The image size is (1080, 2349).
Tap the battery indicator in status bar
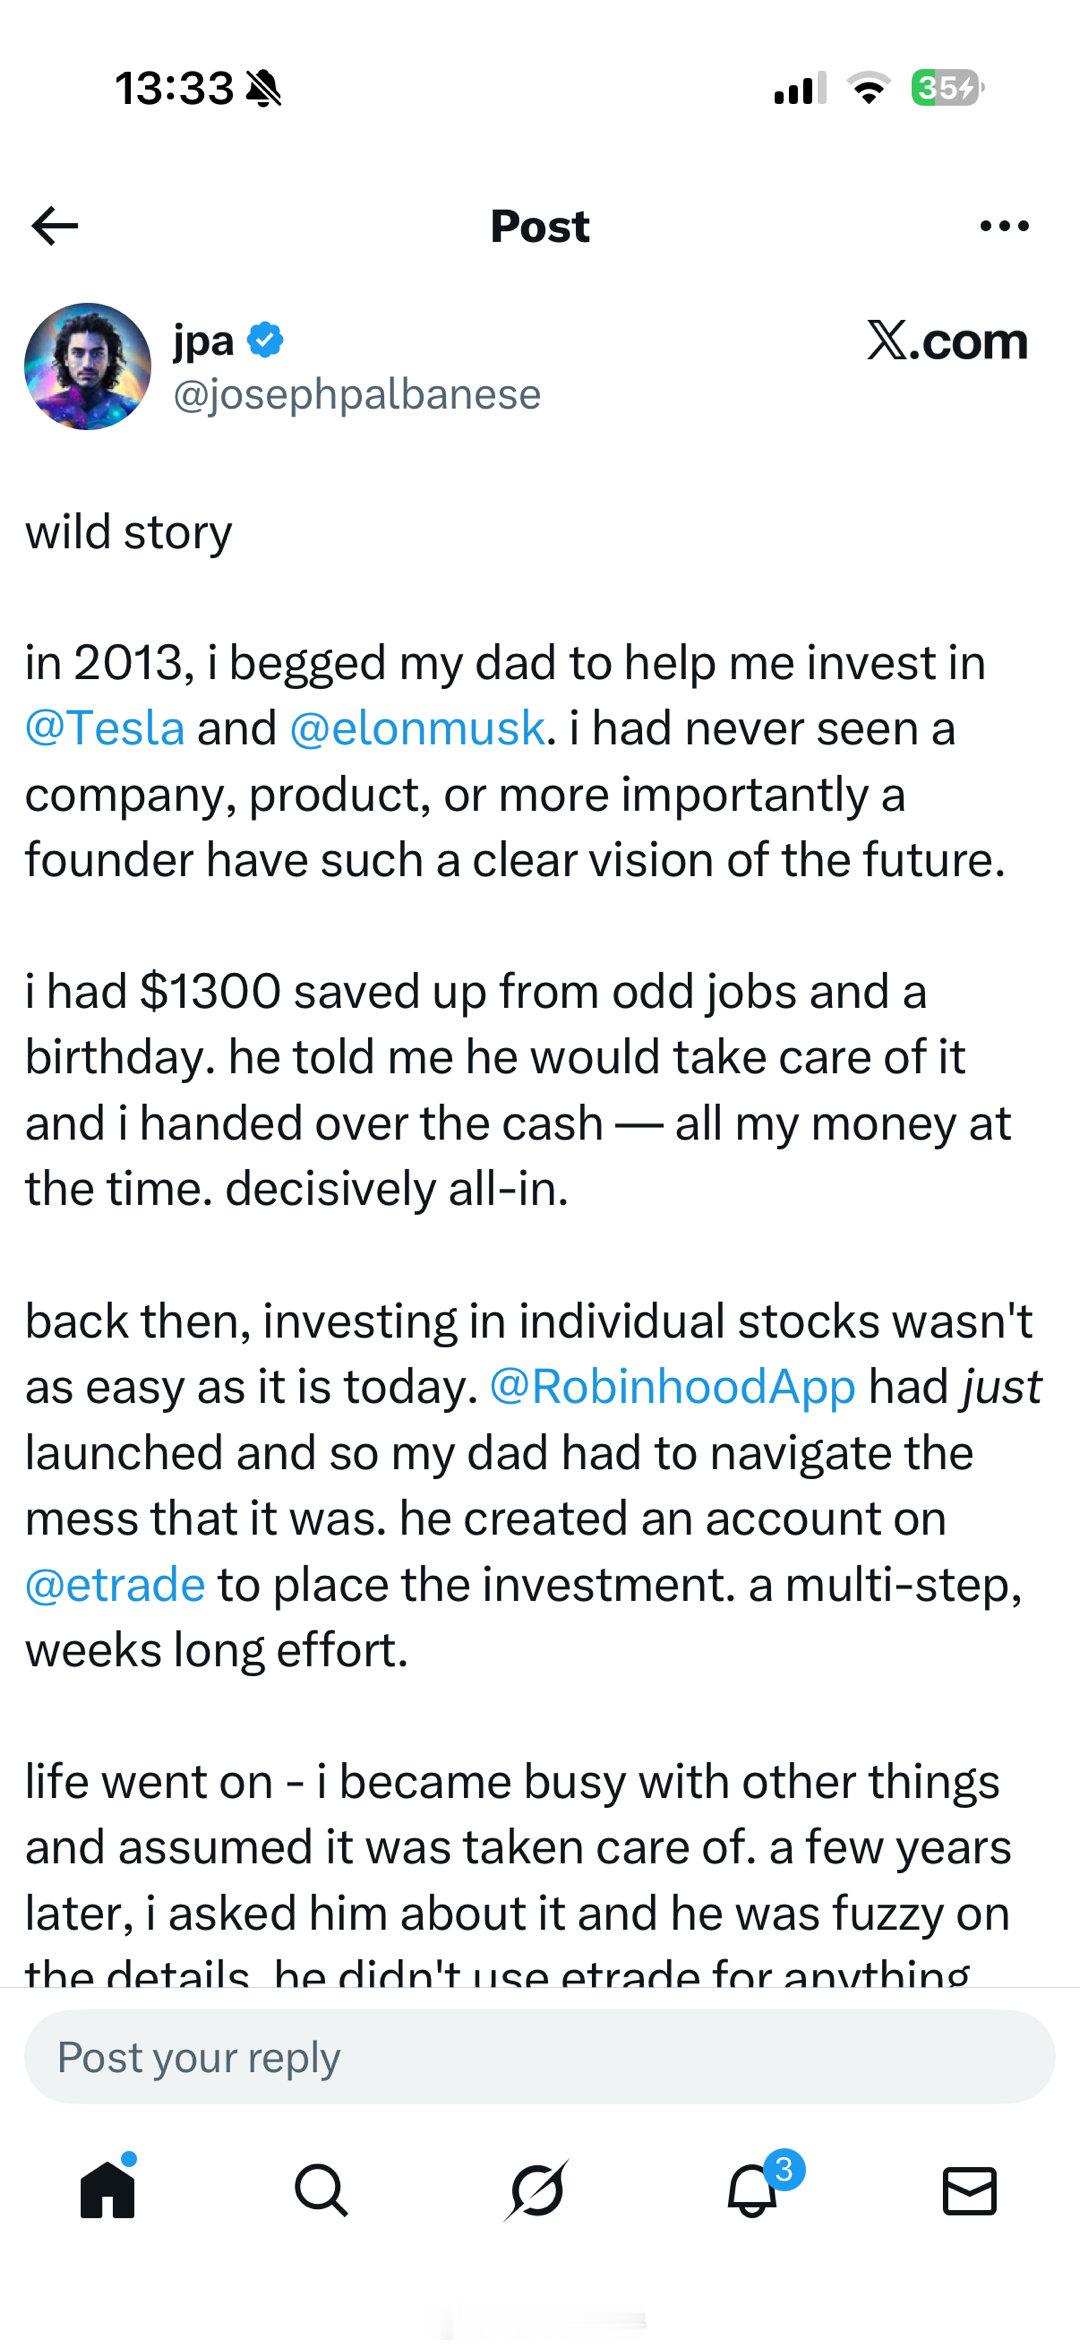click(947, 88)
